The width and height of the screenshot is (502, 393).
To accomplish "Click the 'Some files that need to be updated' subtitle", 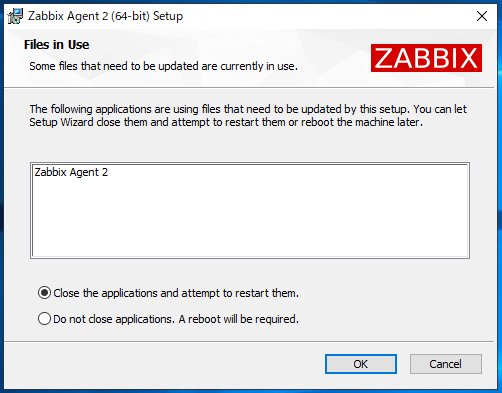I will [x=163, y=66].
